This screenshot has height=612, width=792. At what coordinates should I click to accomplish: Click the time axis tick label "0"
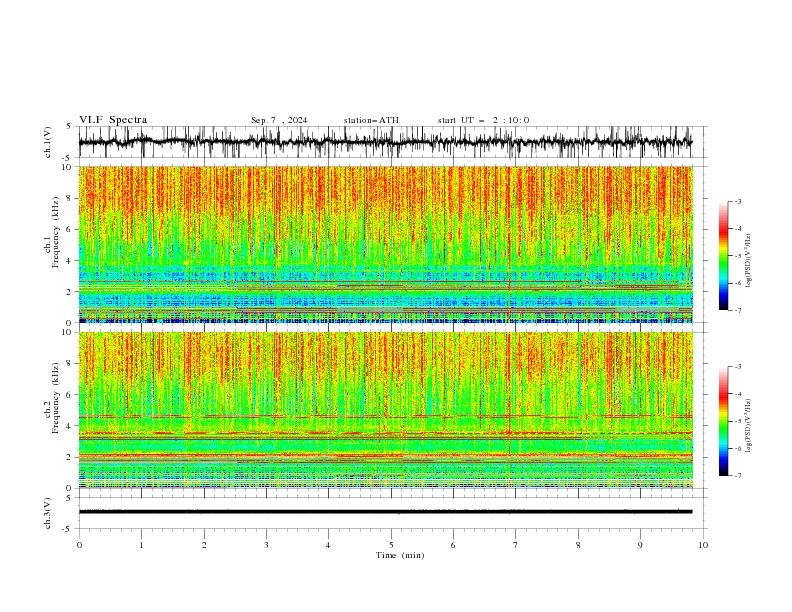coord(79,545)
